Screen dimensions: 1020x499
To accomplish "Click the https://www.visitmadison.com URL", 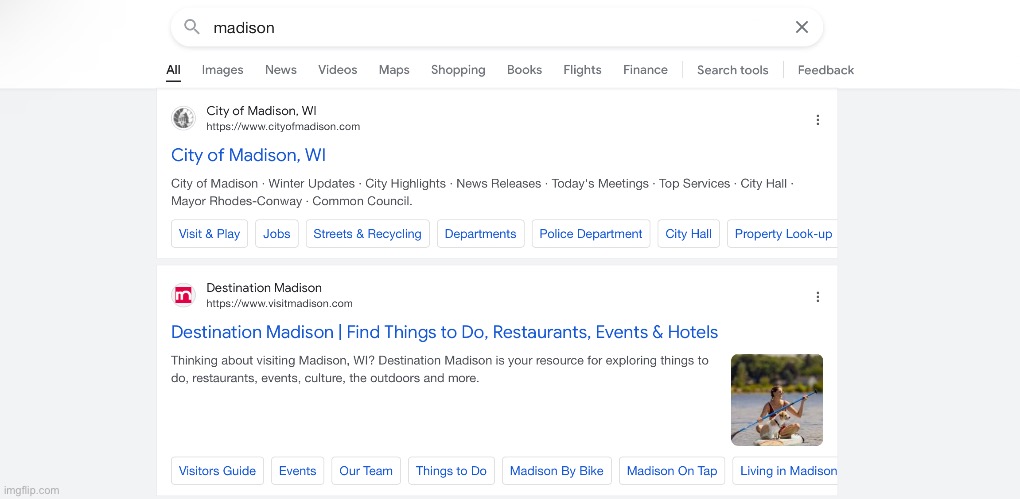I will [x=280, y=304].
